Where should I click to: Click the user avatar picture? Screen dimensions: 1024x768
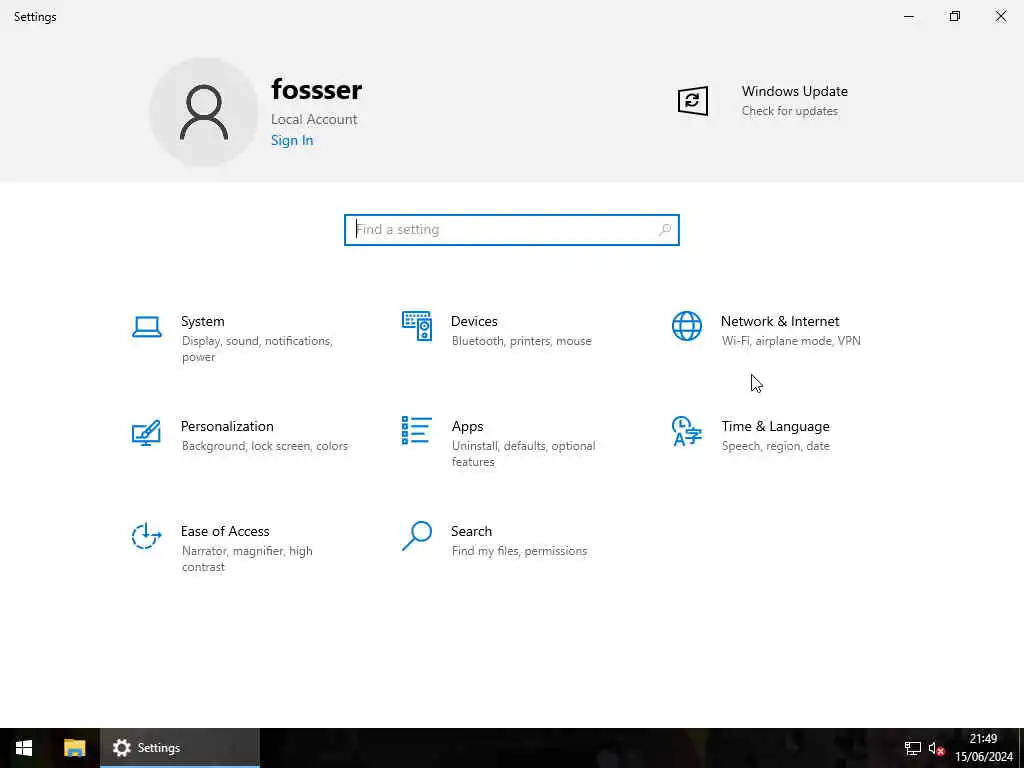click(x=204, y=112)
